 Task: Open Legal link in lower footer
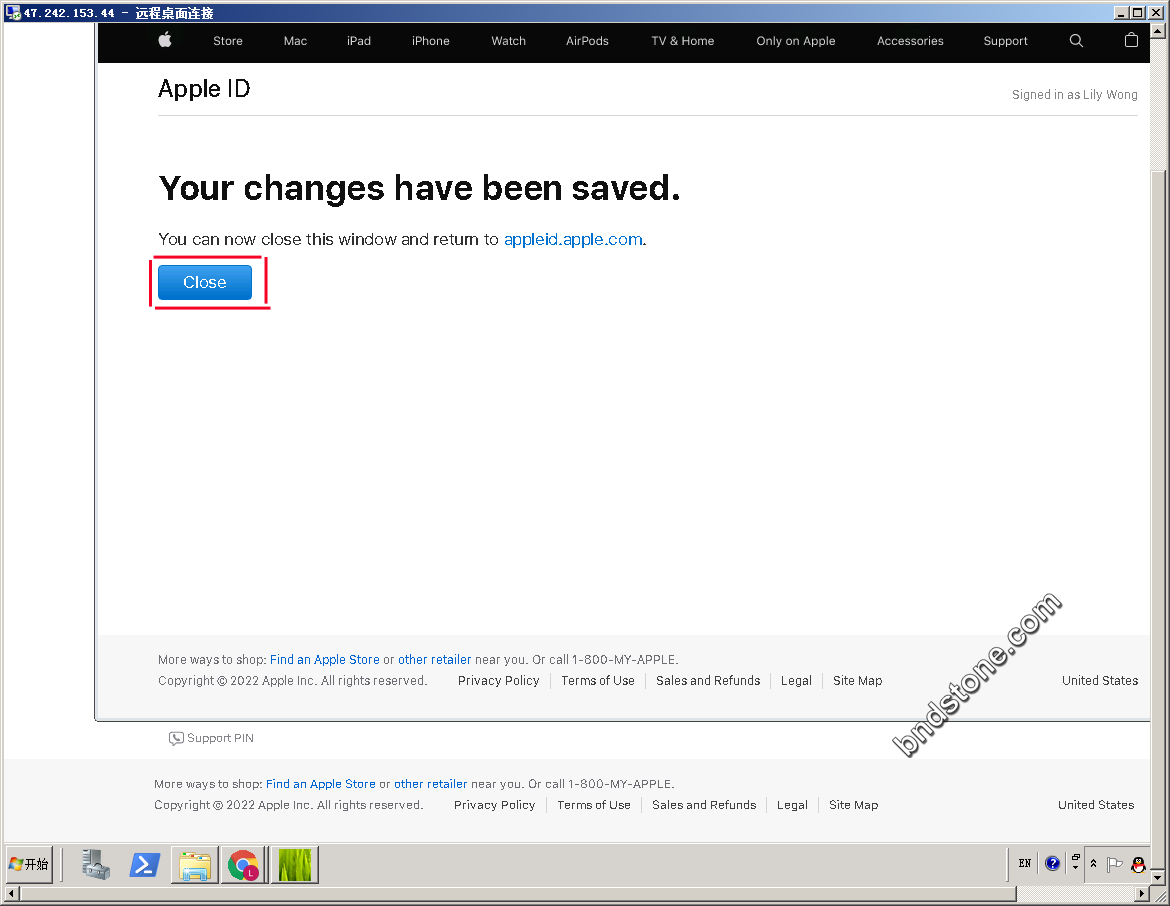792,805
